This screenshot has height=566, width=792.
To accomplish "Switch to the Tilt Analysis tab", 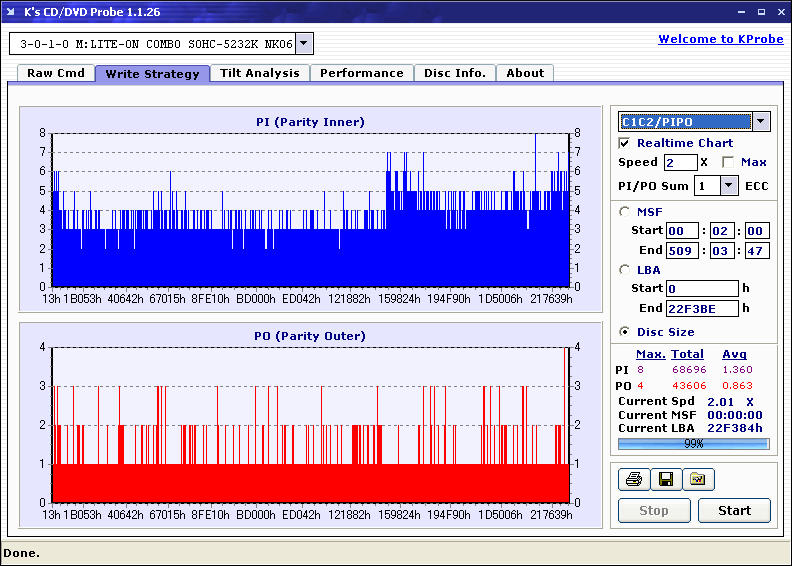I will 259,73.
